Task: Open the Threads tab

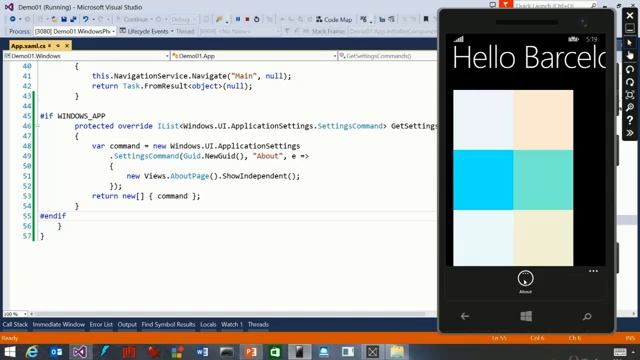Action: click(x=258, y=324)
